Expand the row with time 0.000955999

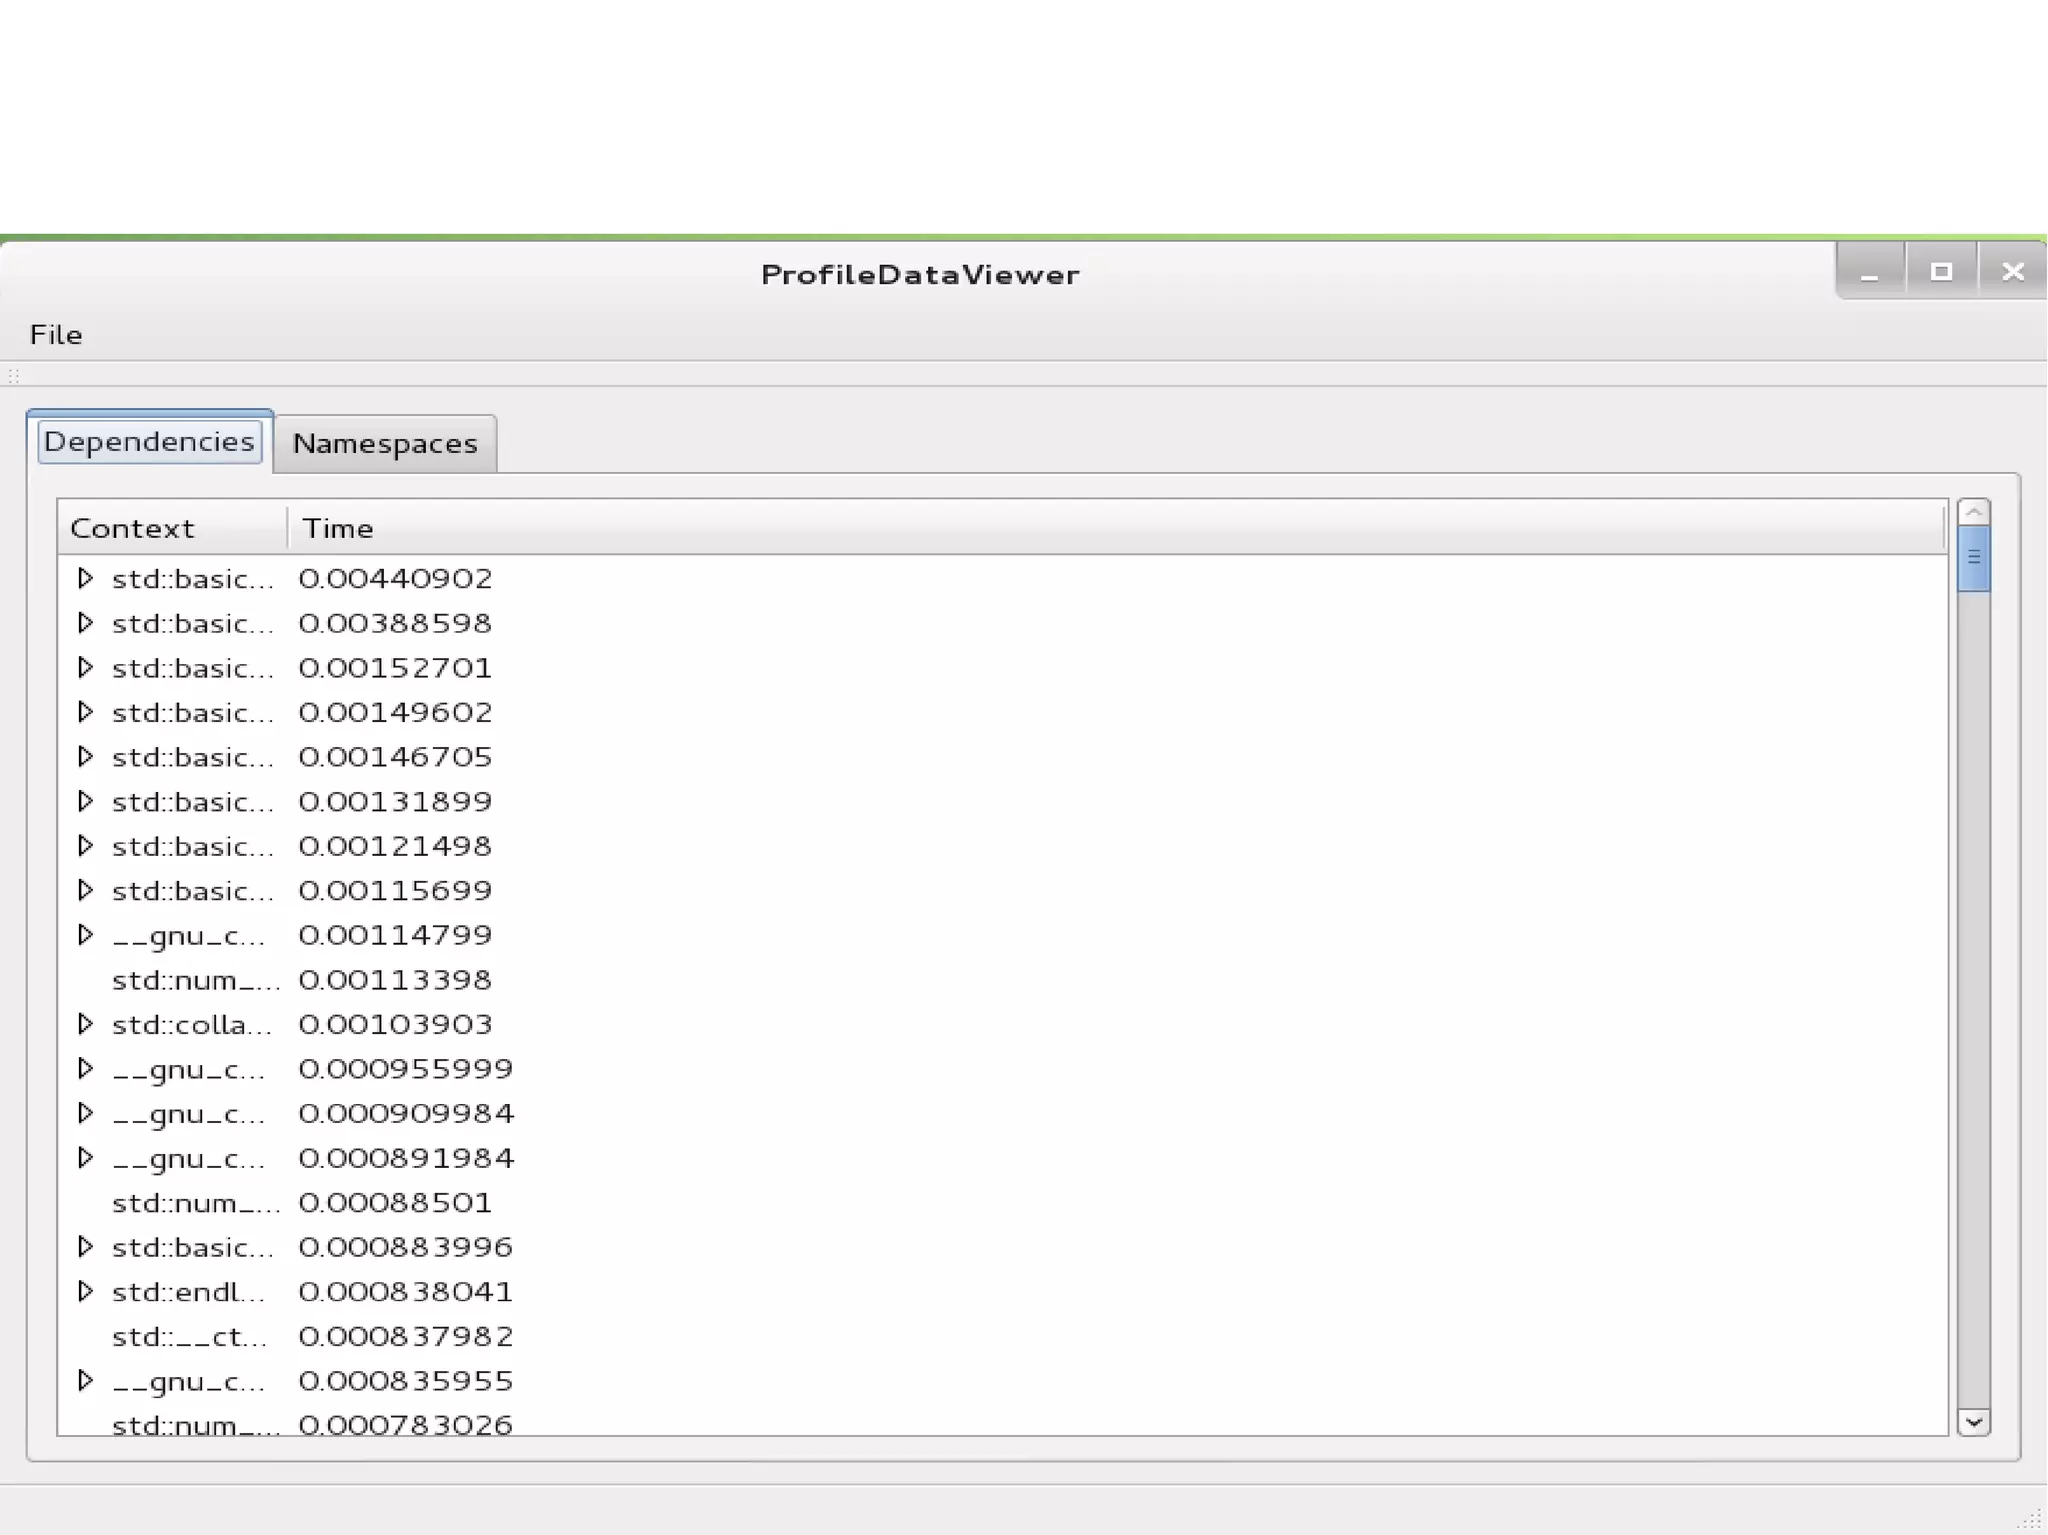point(85,1068)
